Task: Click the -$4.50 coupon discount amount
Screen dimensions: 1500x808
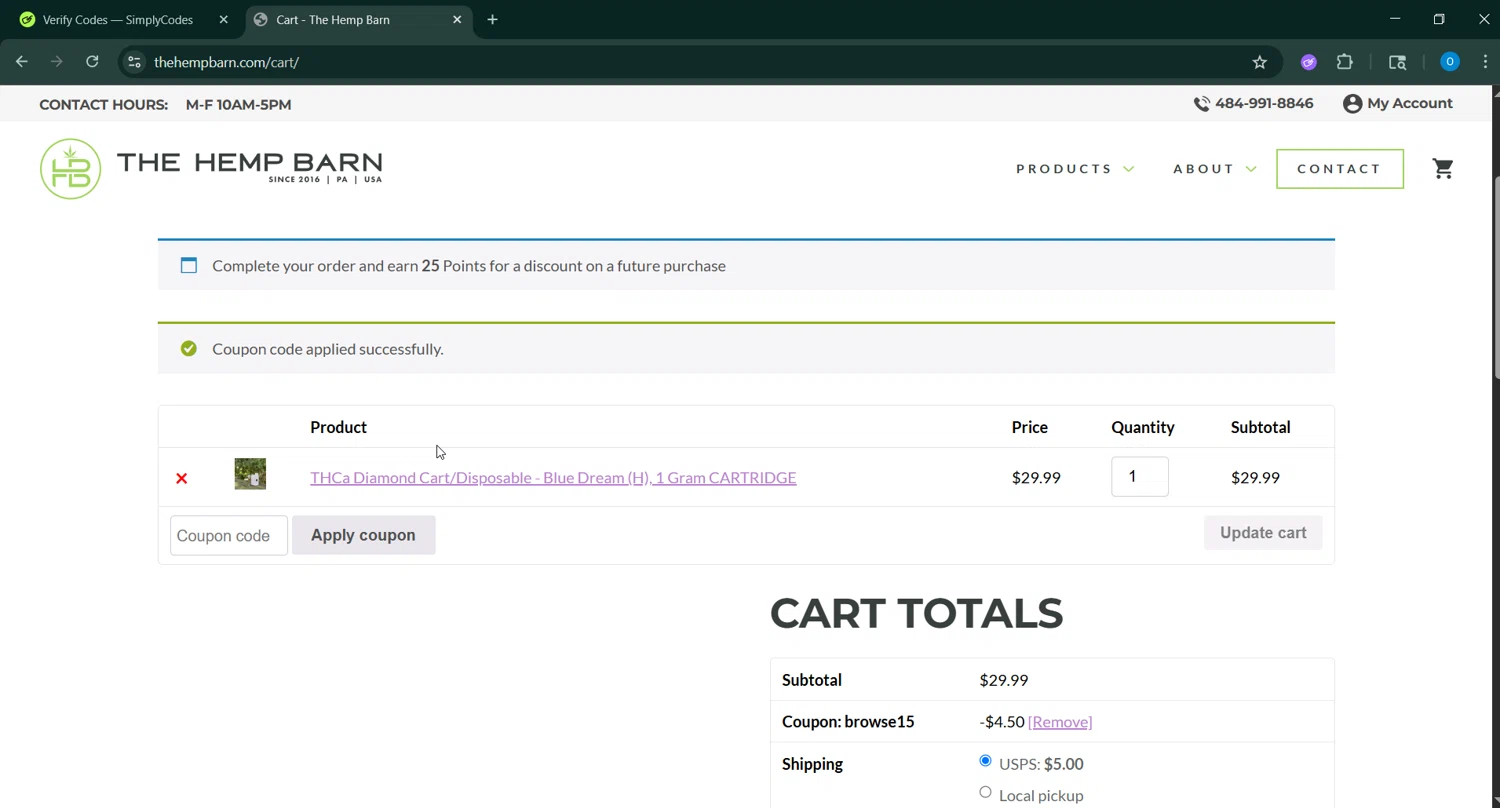Action: [1002, 721]
